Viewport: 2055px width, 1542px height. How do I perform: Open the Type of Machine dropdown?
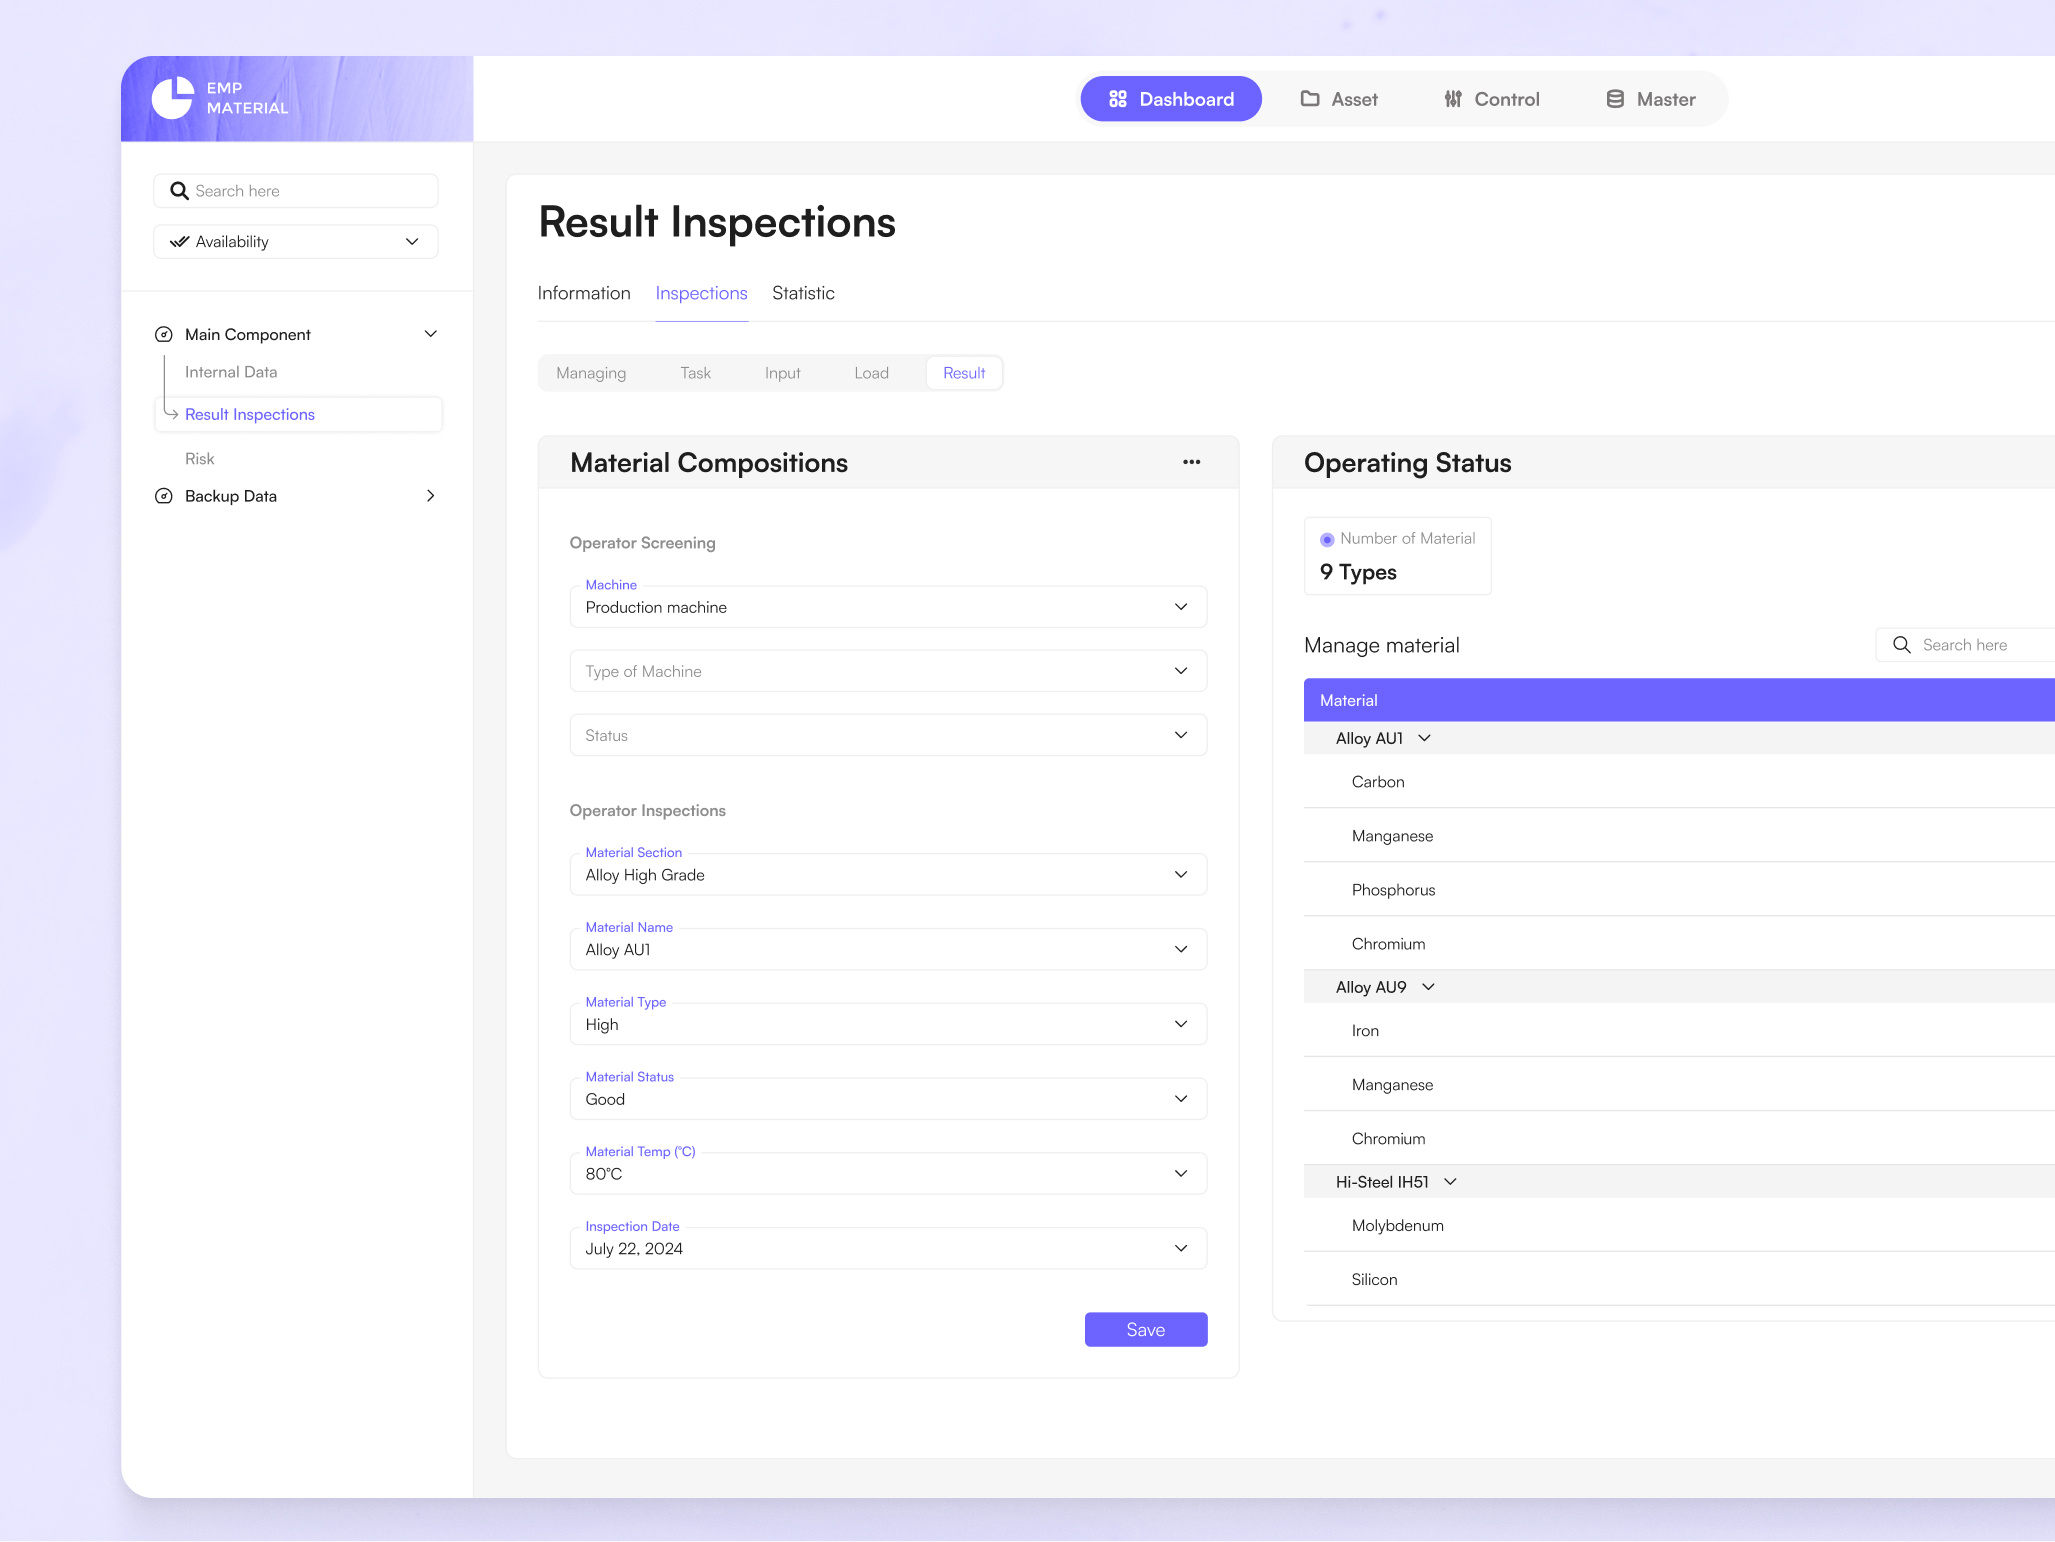click(x=888, y=671)
